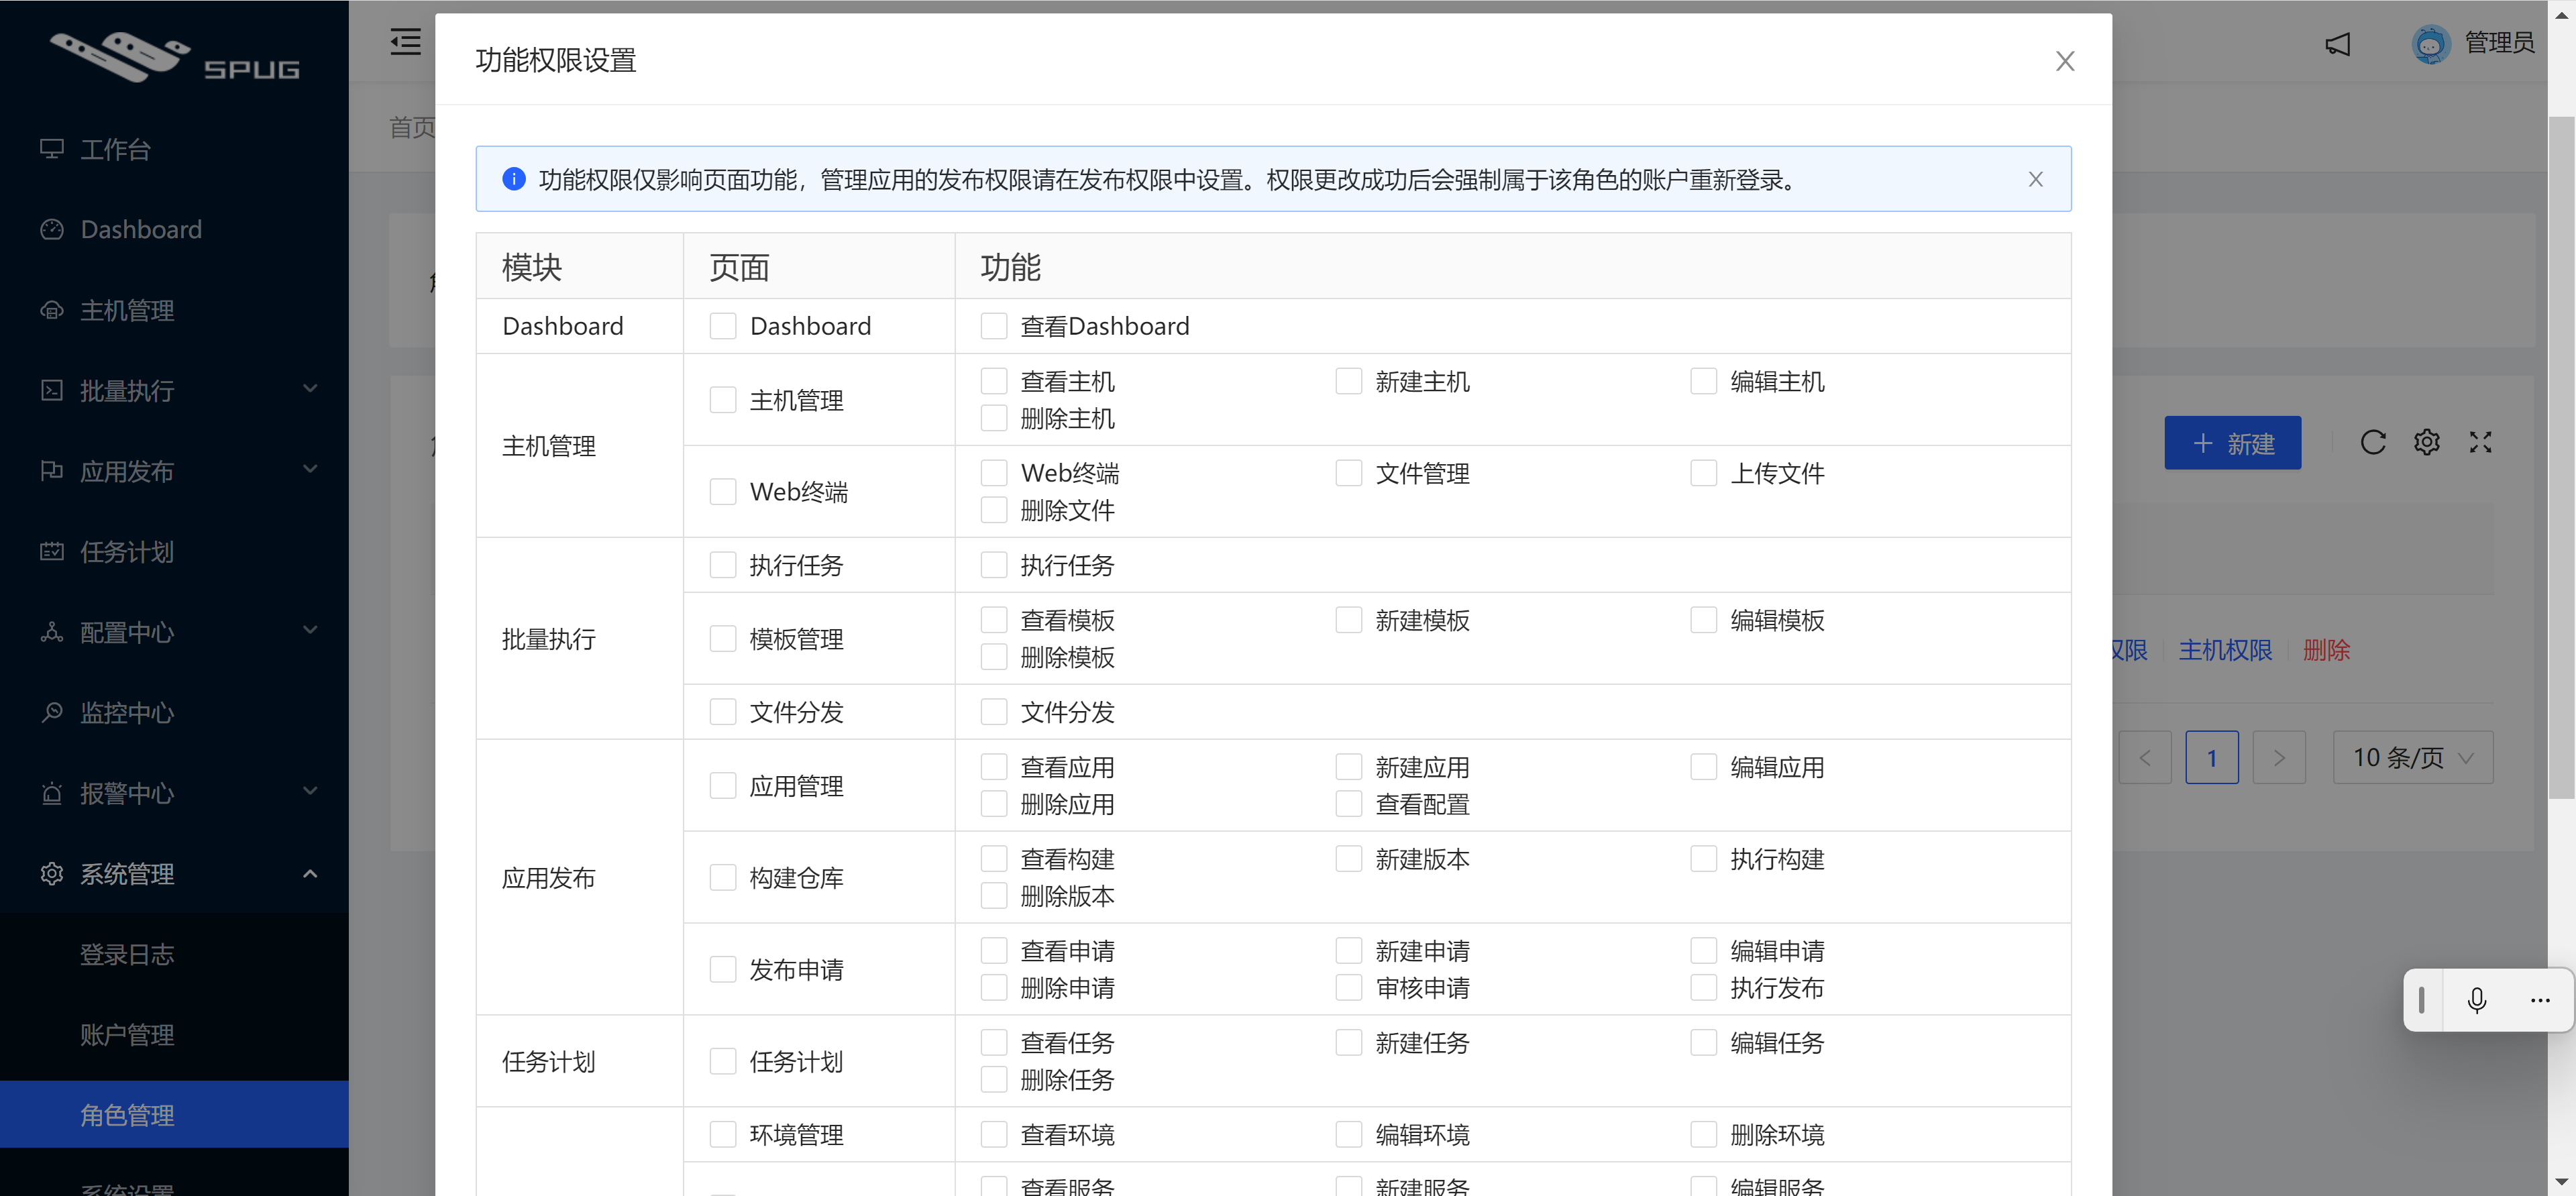2576x1196 pixels.
Task: Open the 主机权限 link
Action: pyautogui.click(x=2225, y=650)
